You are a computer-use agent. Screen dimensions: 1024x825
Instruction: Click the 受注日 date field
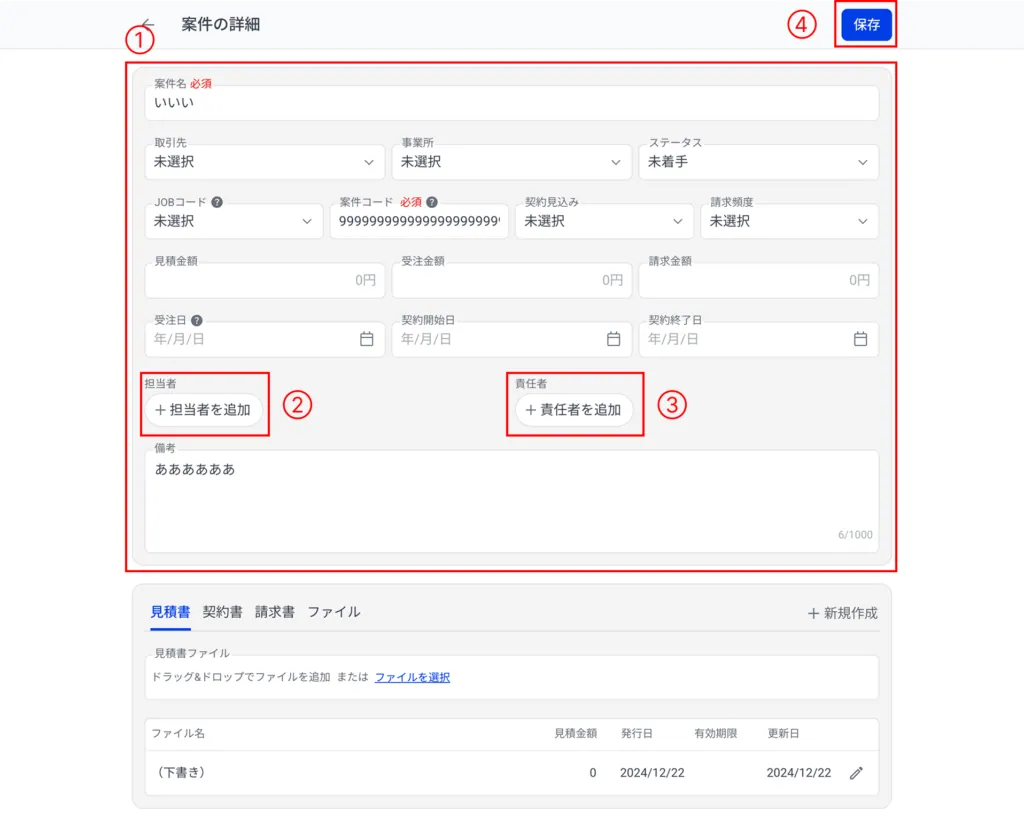[264, 339]
